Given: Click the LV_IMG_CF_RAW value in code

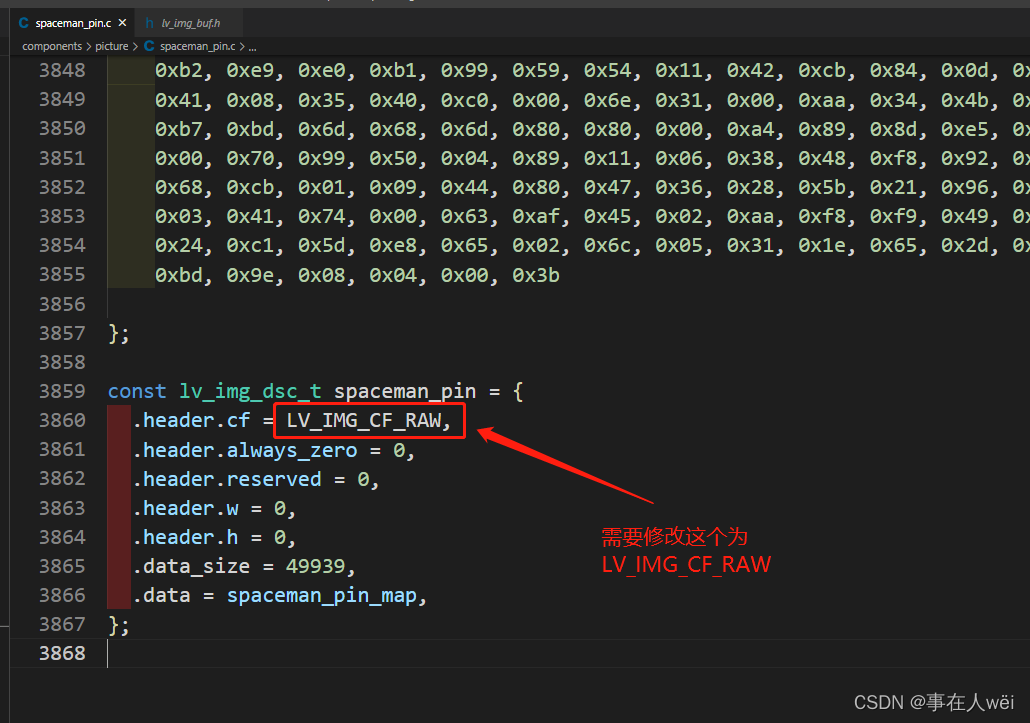Looking at the screenshot, I should coord(363,420).
